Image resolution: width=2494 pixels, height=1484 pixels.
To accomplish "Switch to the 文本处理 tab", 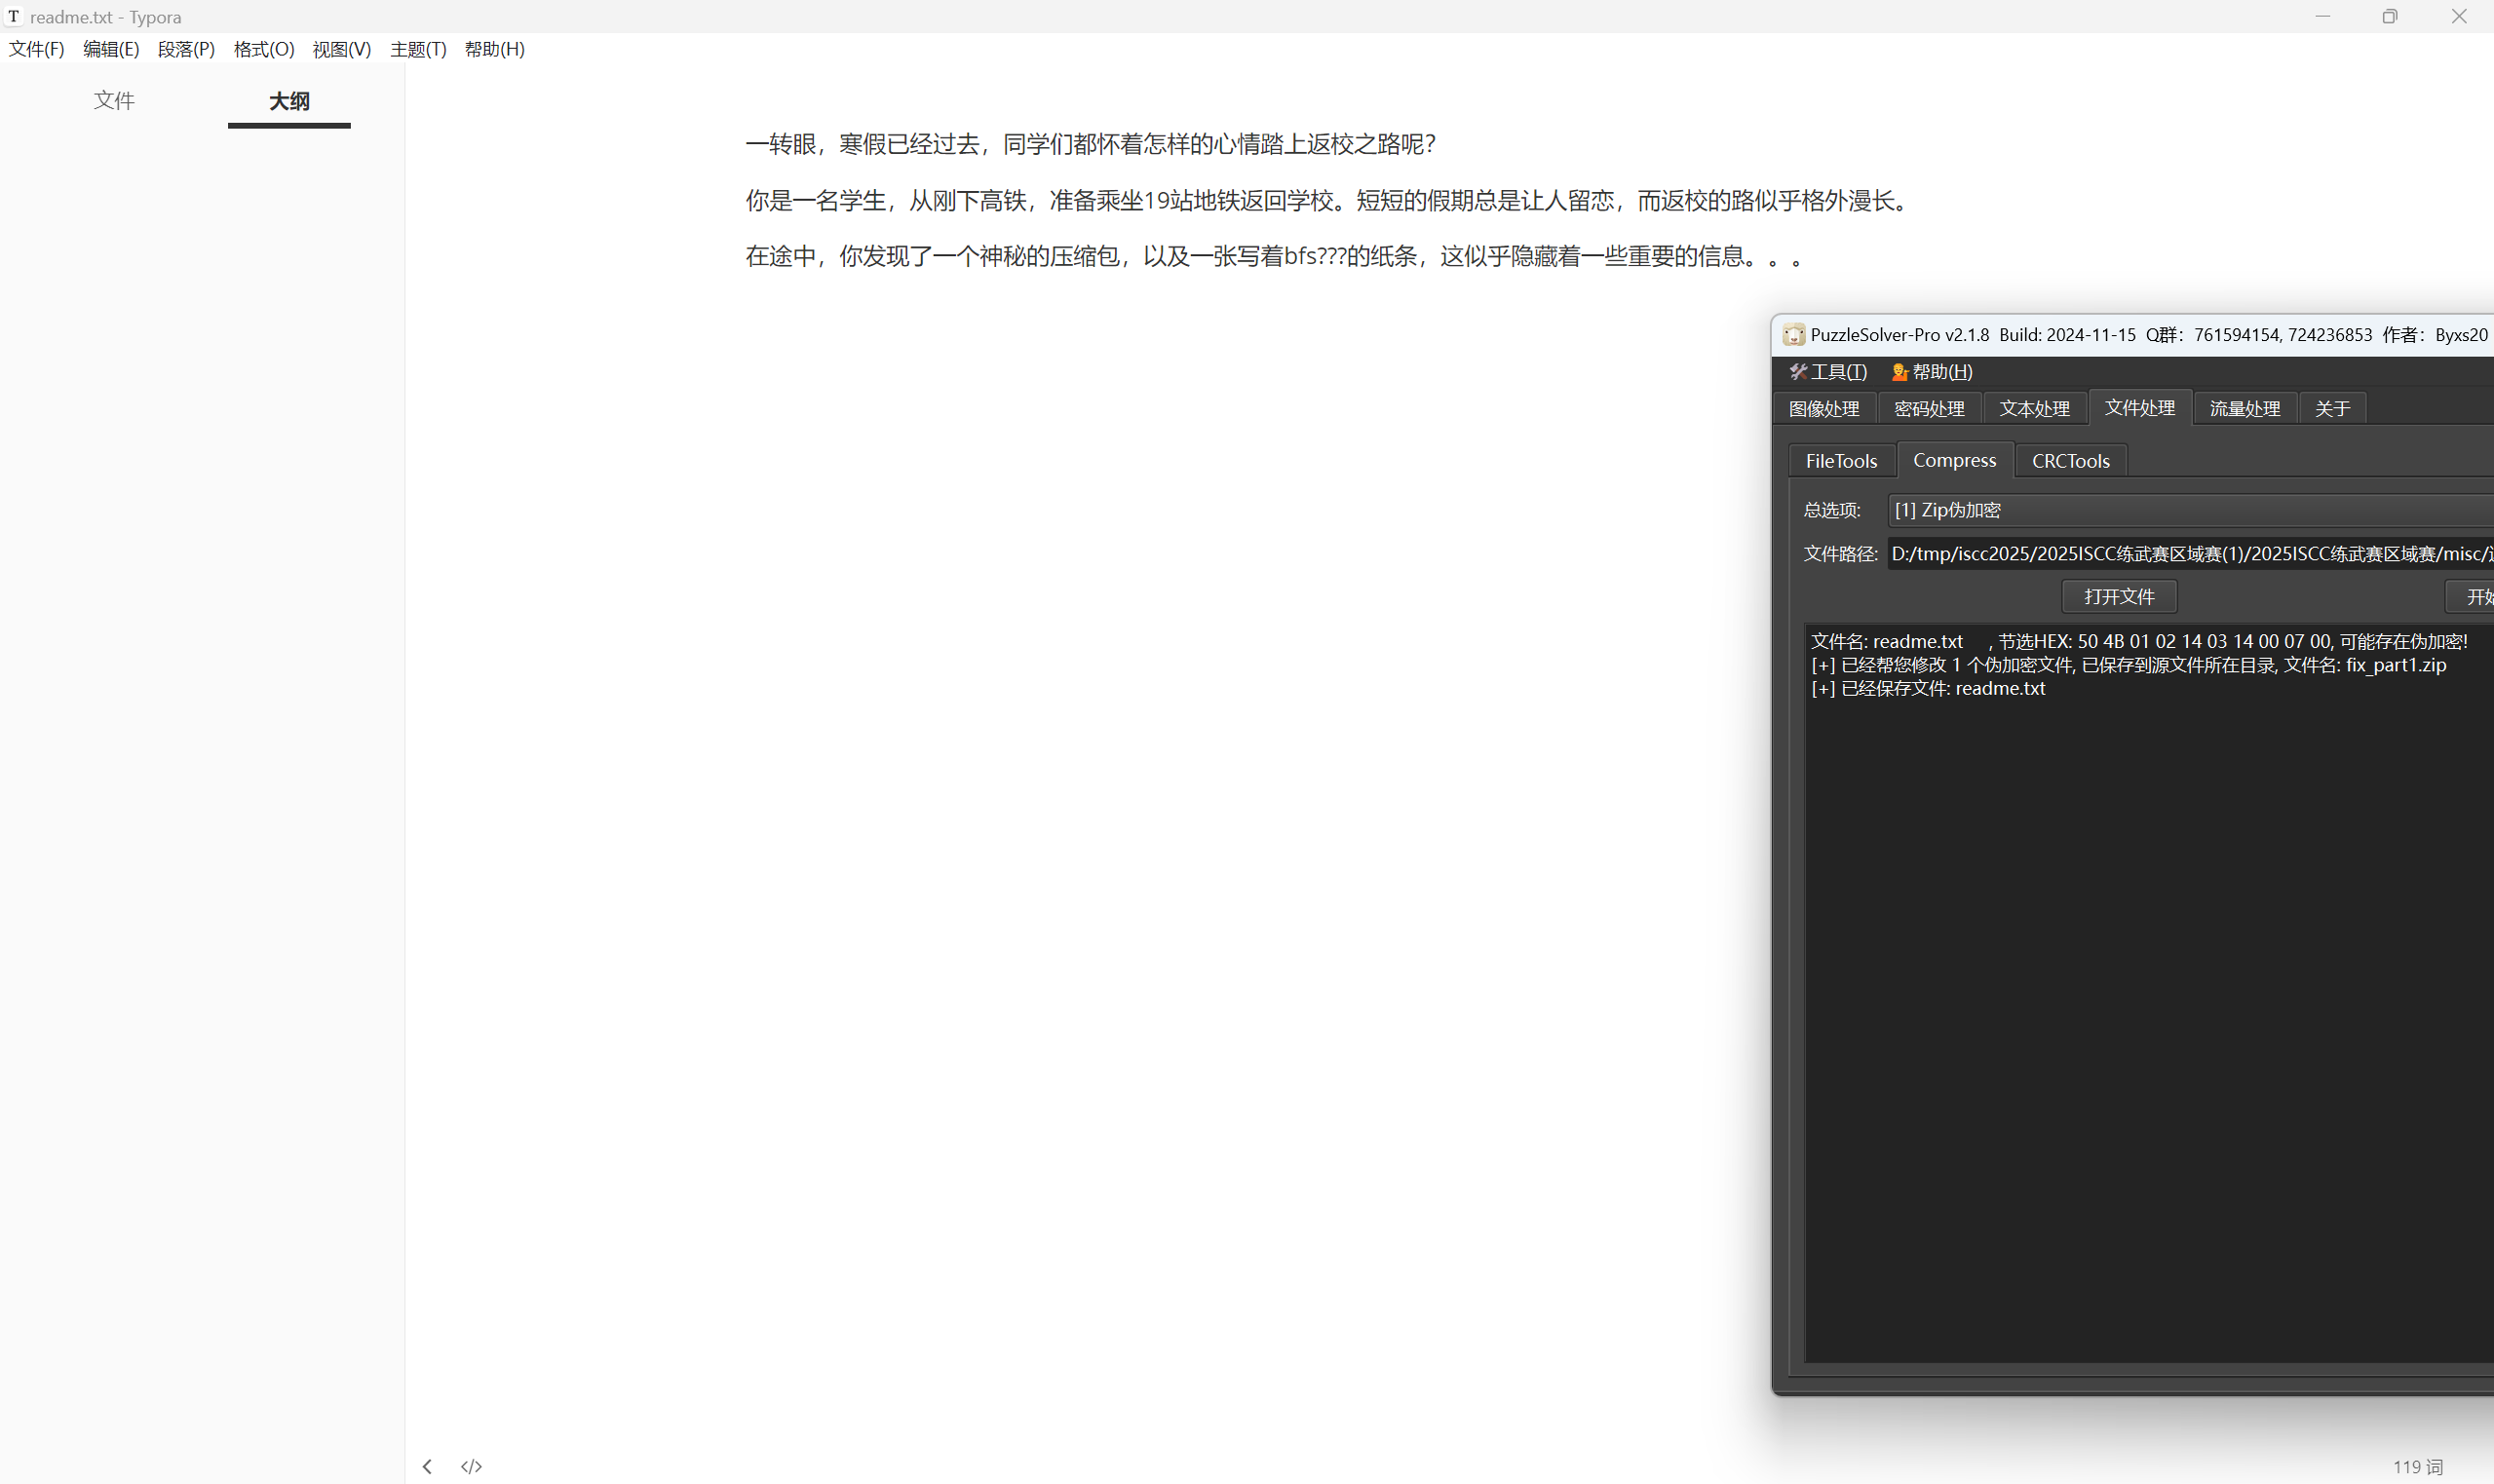I will (x=2034, y=408).
